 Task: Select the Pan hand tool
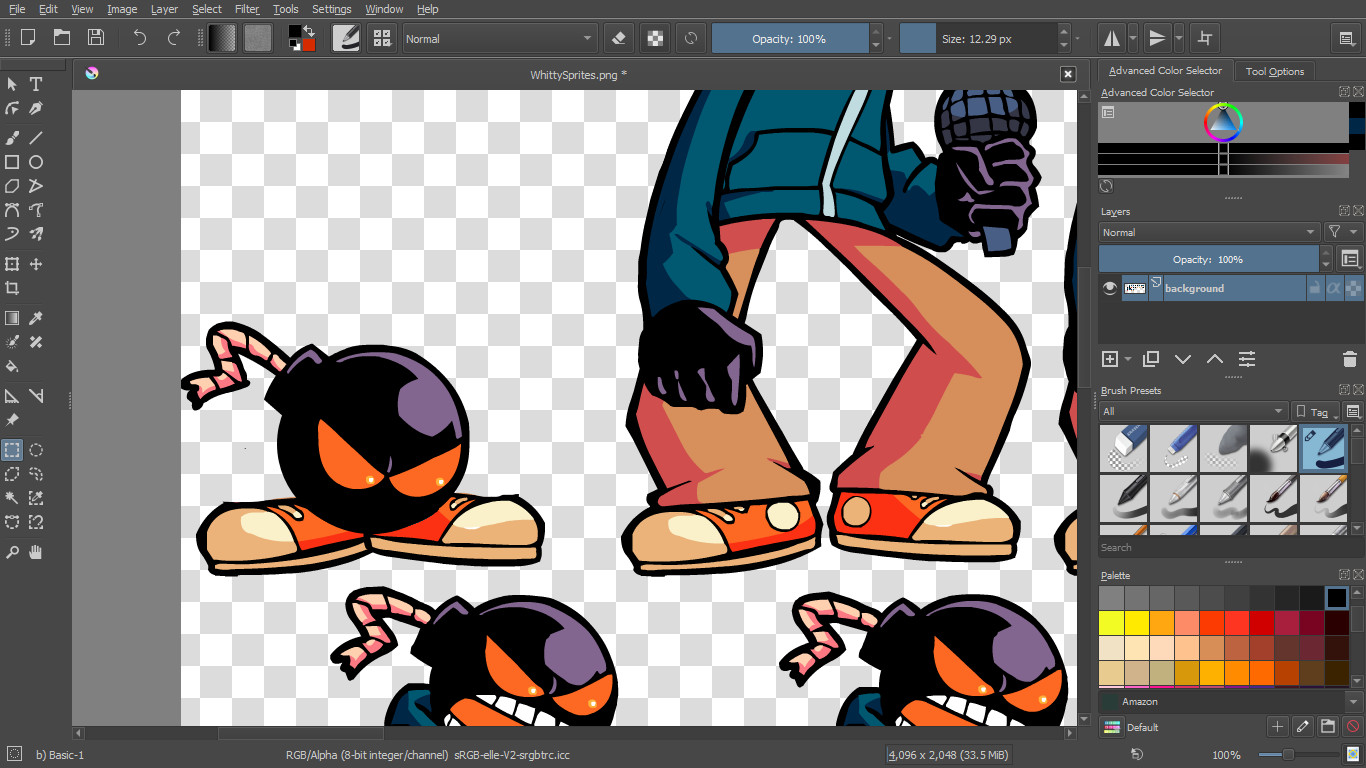click(36, 552)
